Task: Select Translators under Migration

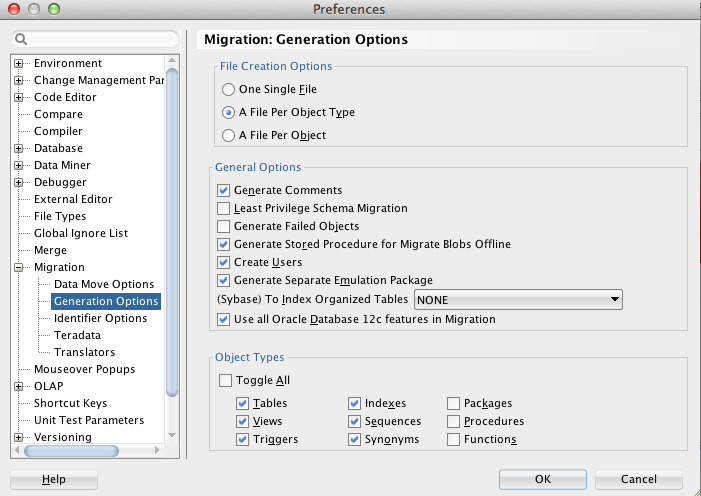Action: (x=84, y=352)
